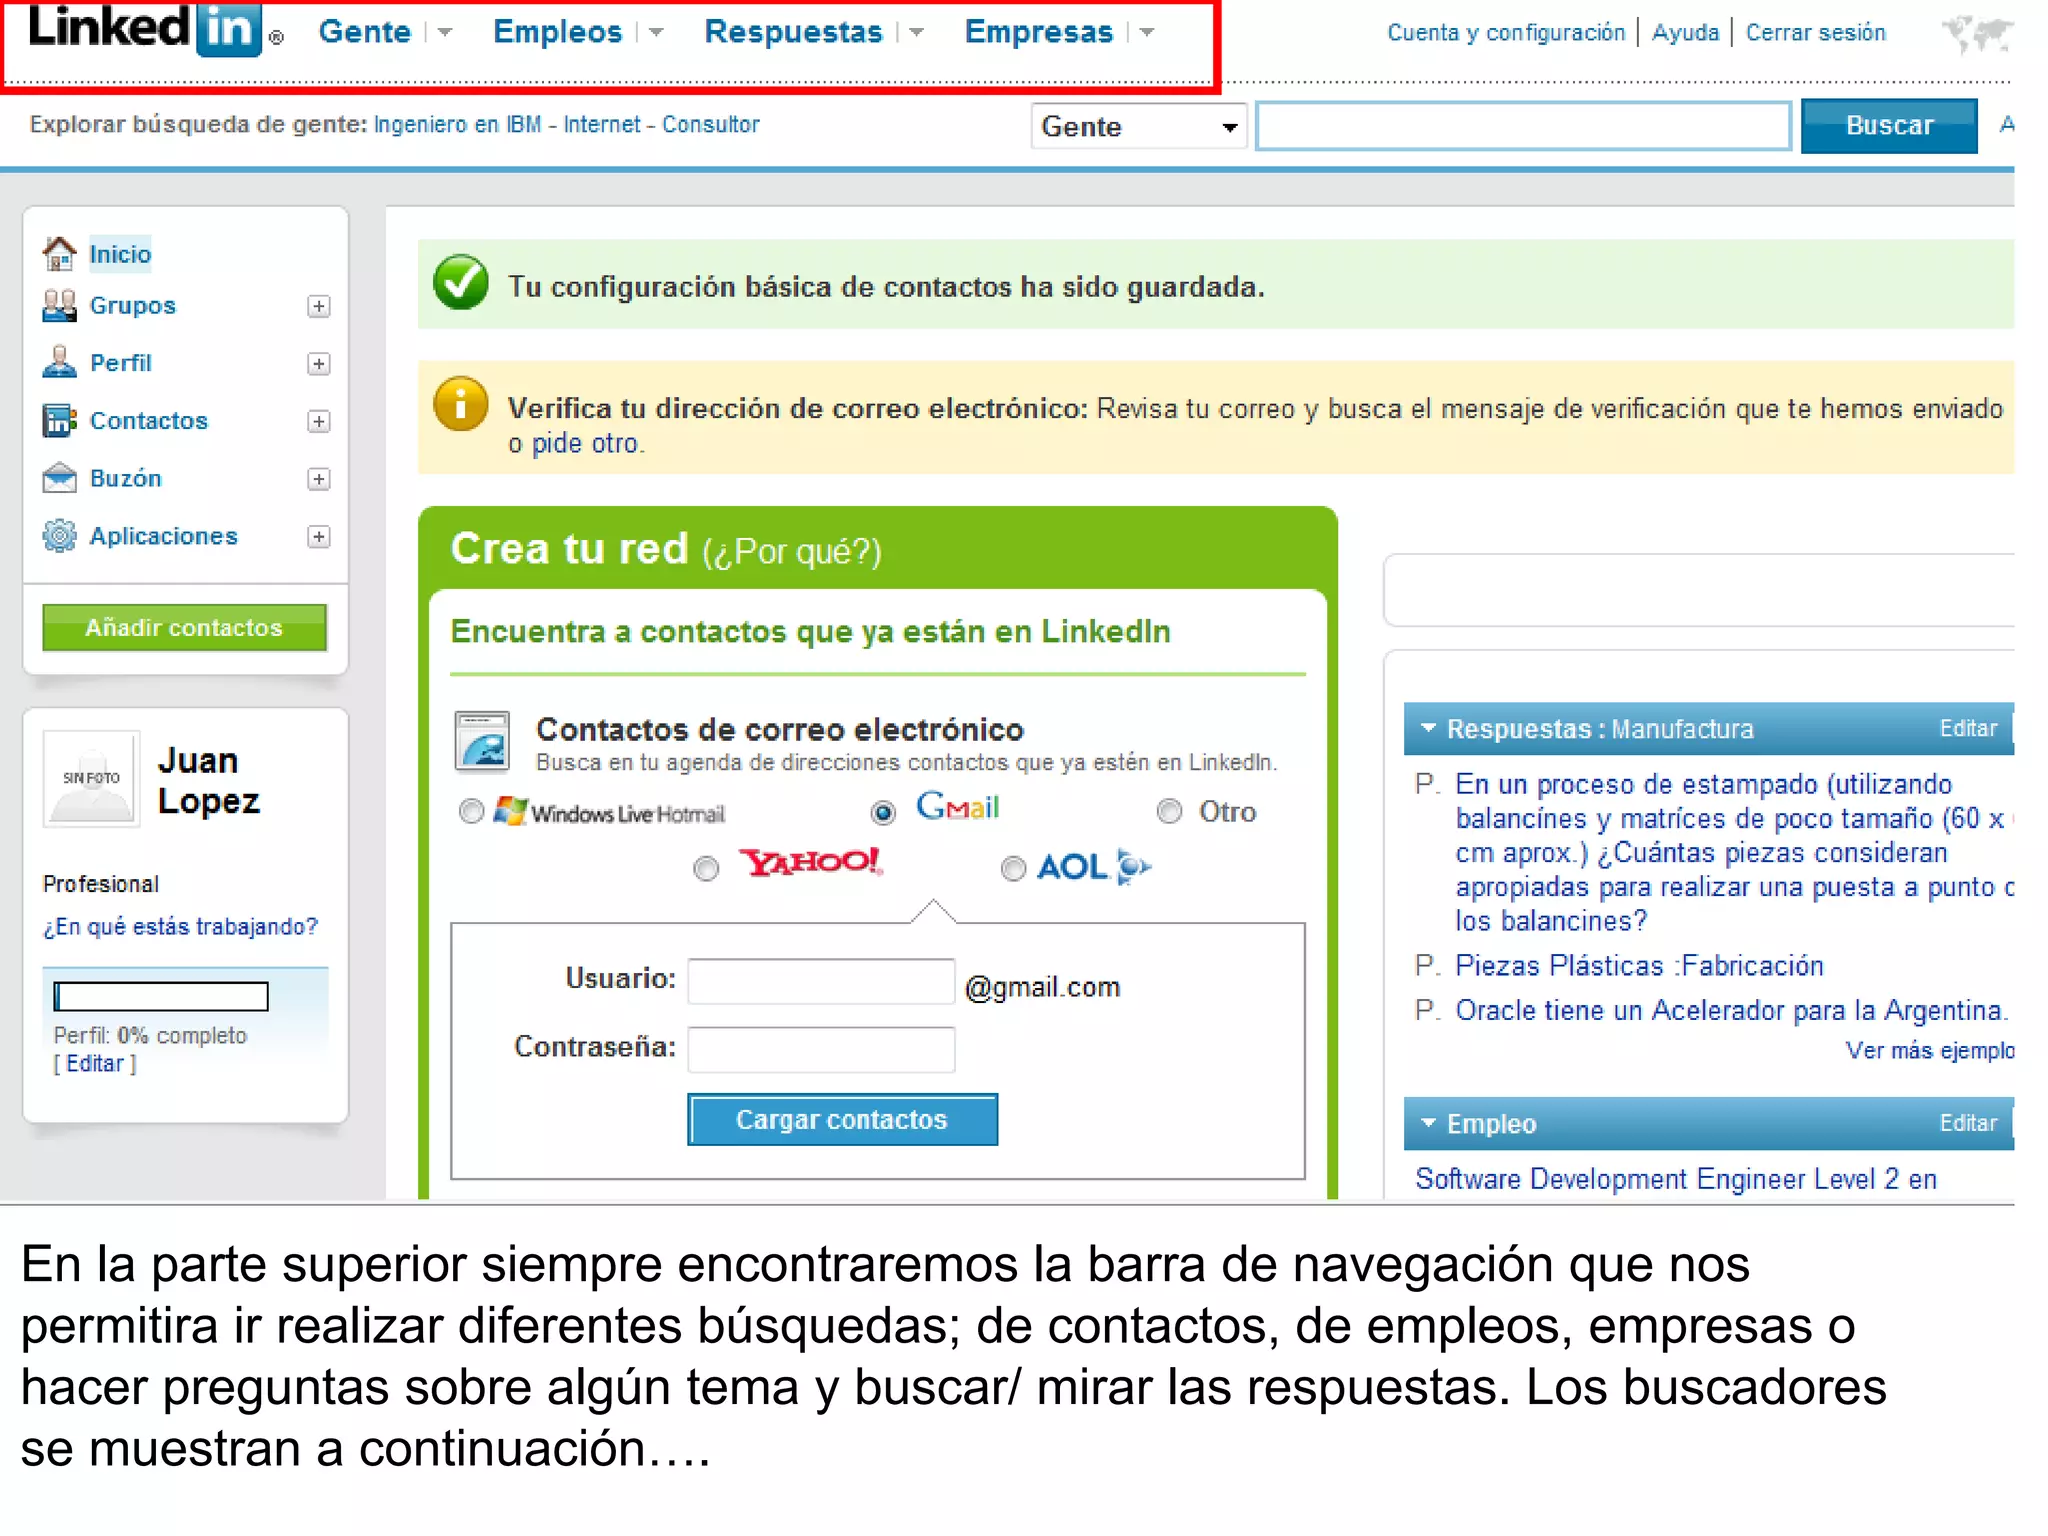The height and width of the screenshot is (1536, 2048).
Task: Click the Inicio house icon
Action: pyautogui.click(x=59, y=253)
